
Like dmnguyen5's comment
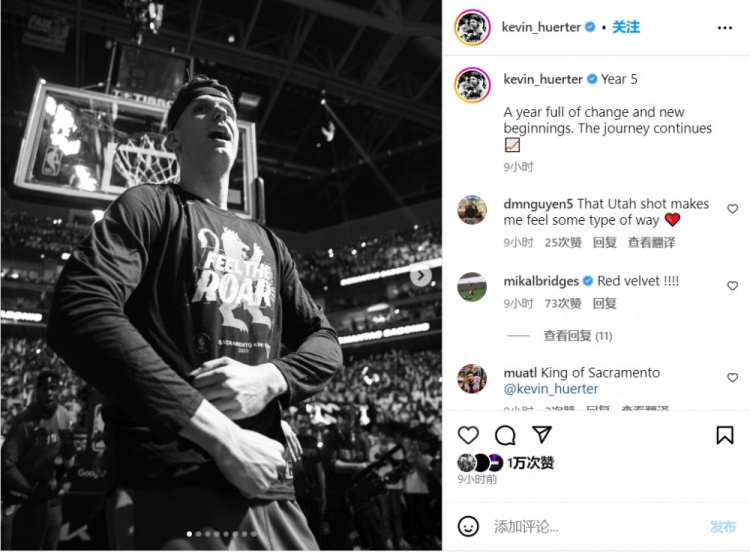tap(732, 209)
